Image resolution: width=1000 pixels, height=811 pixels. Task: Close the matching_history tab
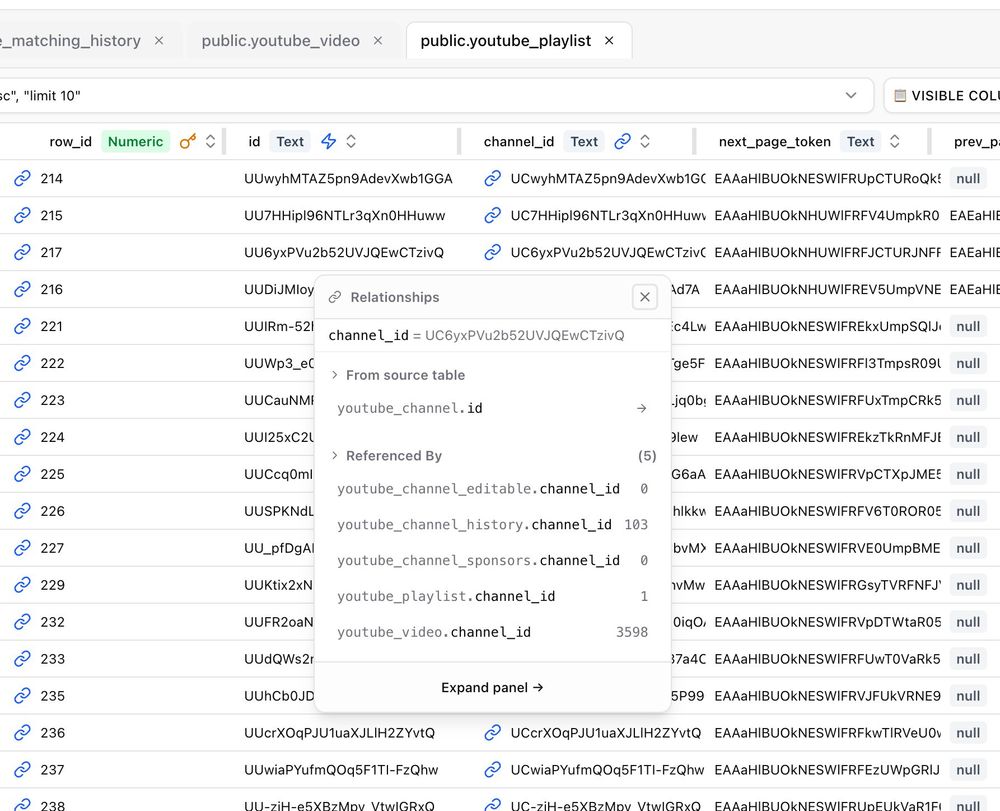point(159,41)
